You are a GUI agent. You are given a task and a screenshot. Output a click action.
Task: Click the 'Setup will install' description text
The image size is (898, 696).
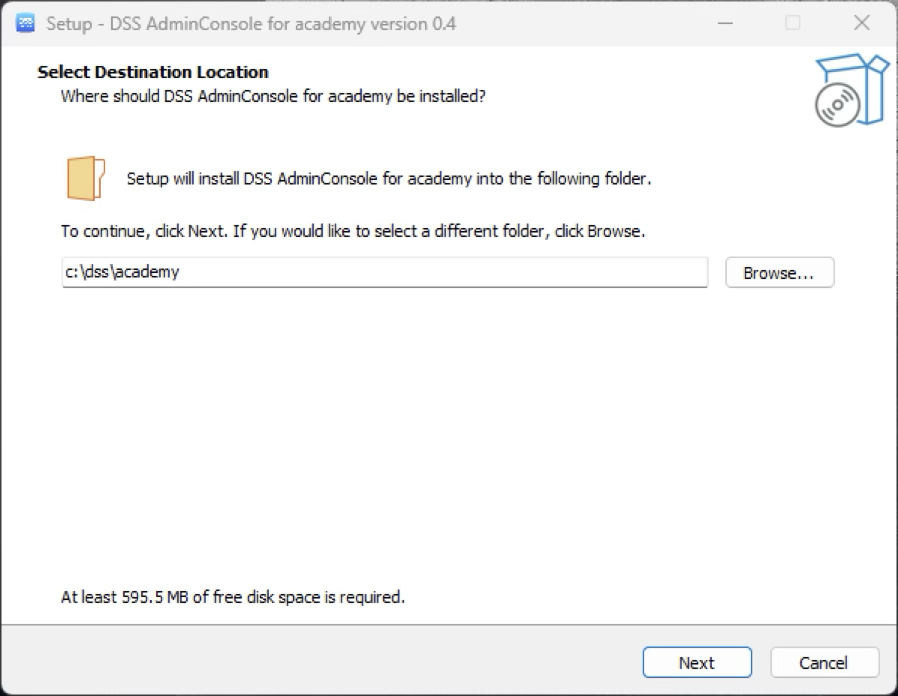coord(389,179)
